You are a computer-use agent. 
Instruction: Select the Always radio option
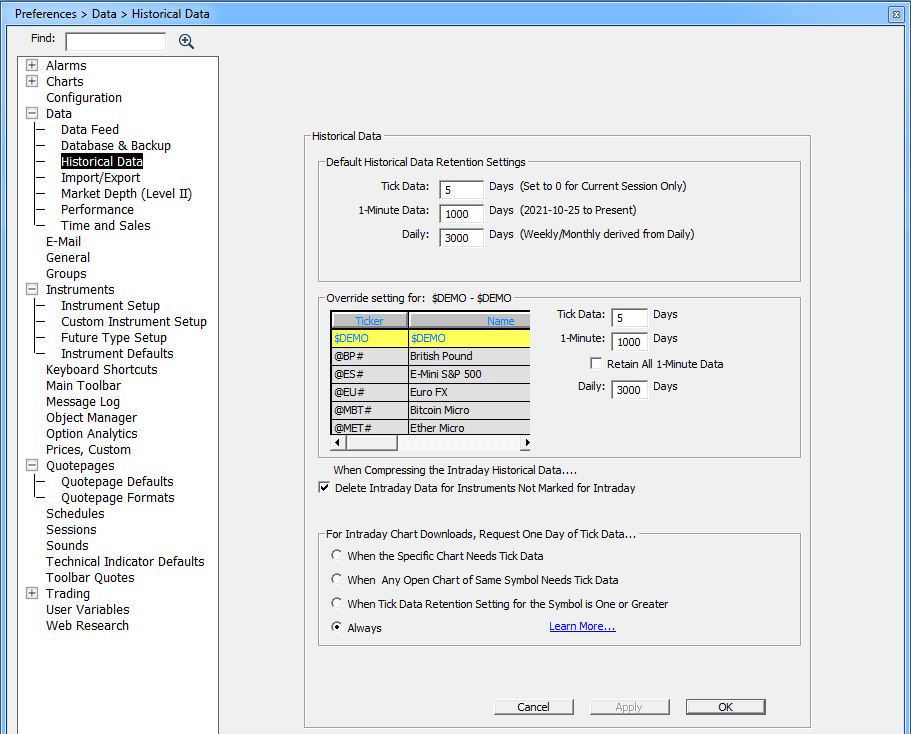(337, 628)
